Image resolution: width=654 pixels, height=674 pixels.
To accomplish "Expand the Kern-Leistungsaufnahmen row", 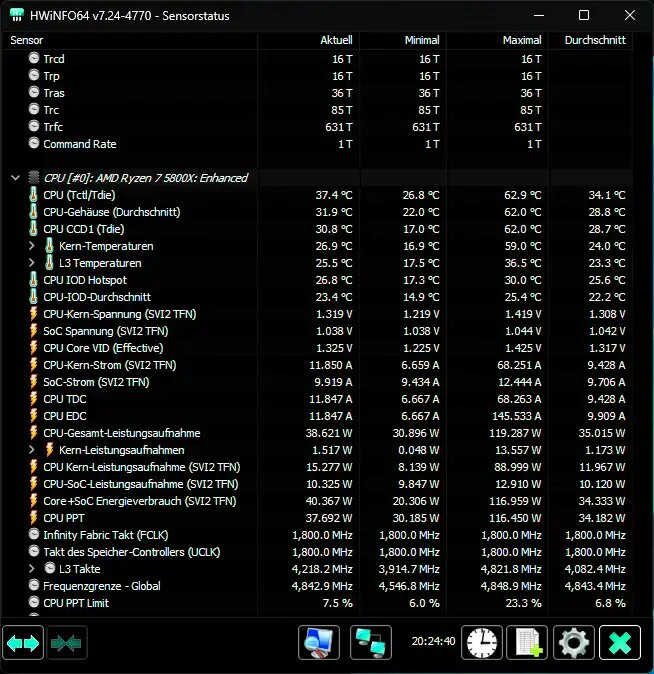I will (31, 450).
